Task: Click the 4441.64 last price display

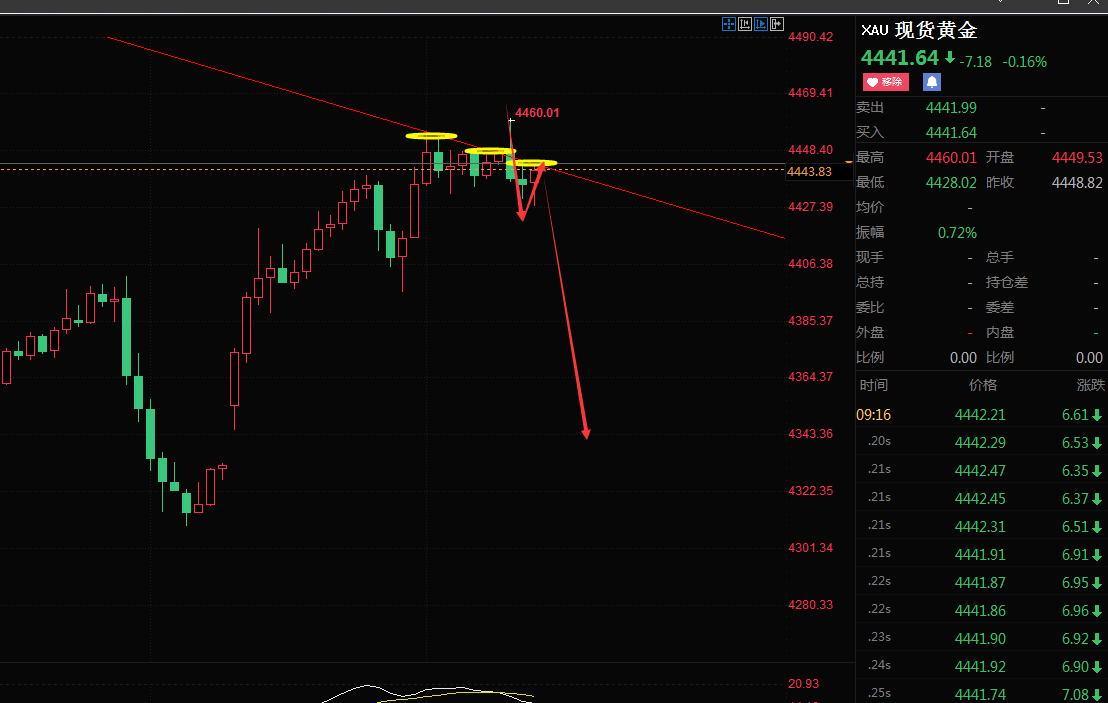Action: [900, 58]
